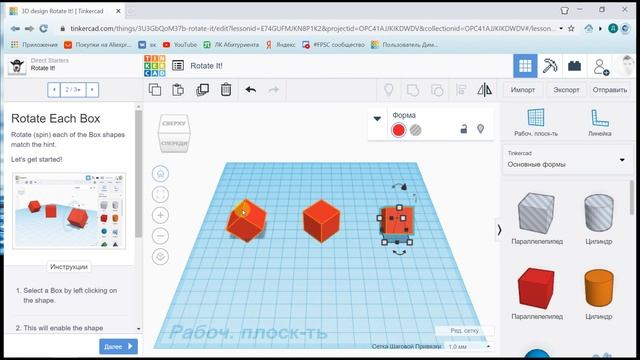Open the Ред. сетку grid editor
Viewport: 640px width, 360px height.
(464, 331)
